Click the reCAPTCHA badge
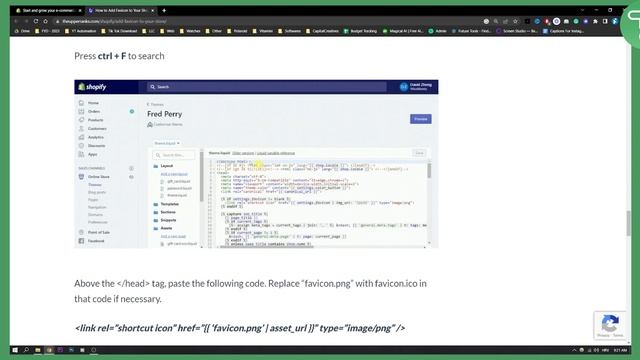The image size is (640, 360). coord(610,325)
